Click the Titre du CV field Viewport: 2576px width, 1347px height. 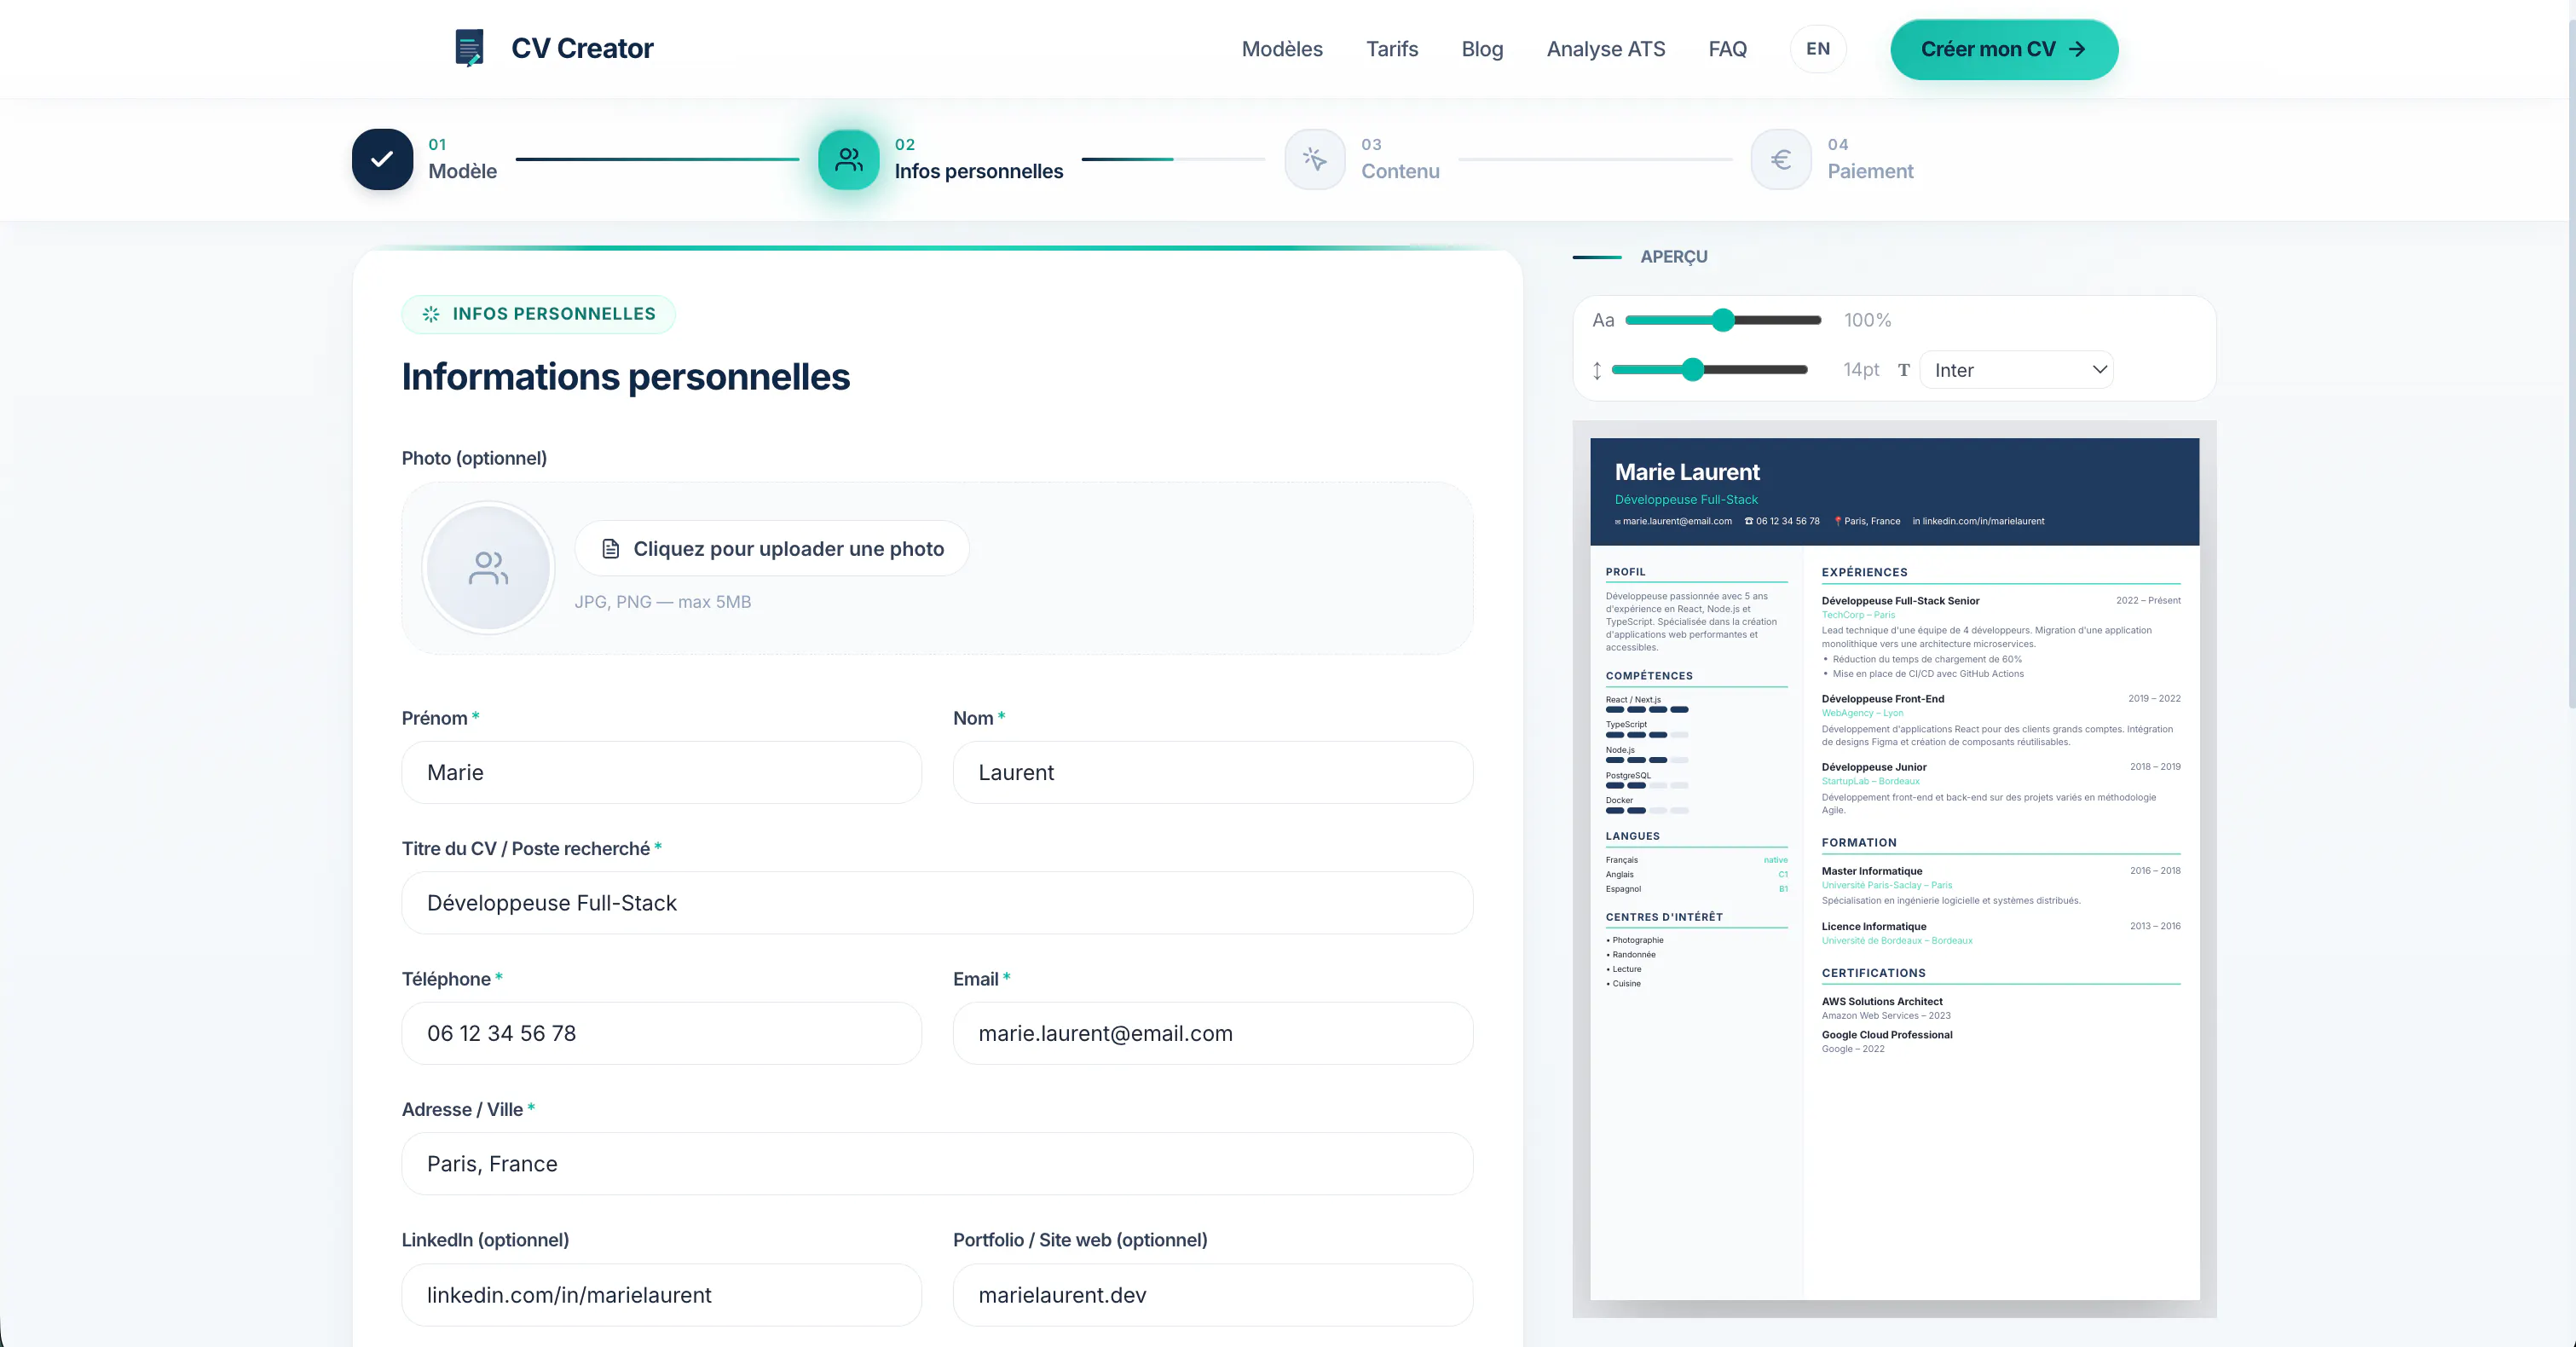tap(937, 903)
